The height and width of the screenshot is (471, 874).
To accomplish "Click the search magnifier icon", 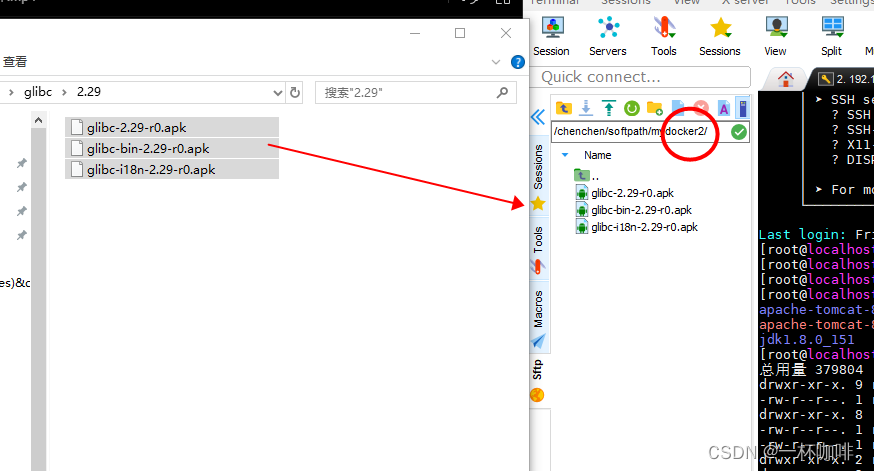I will [502, 93].
